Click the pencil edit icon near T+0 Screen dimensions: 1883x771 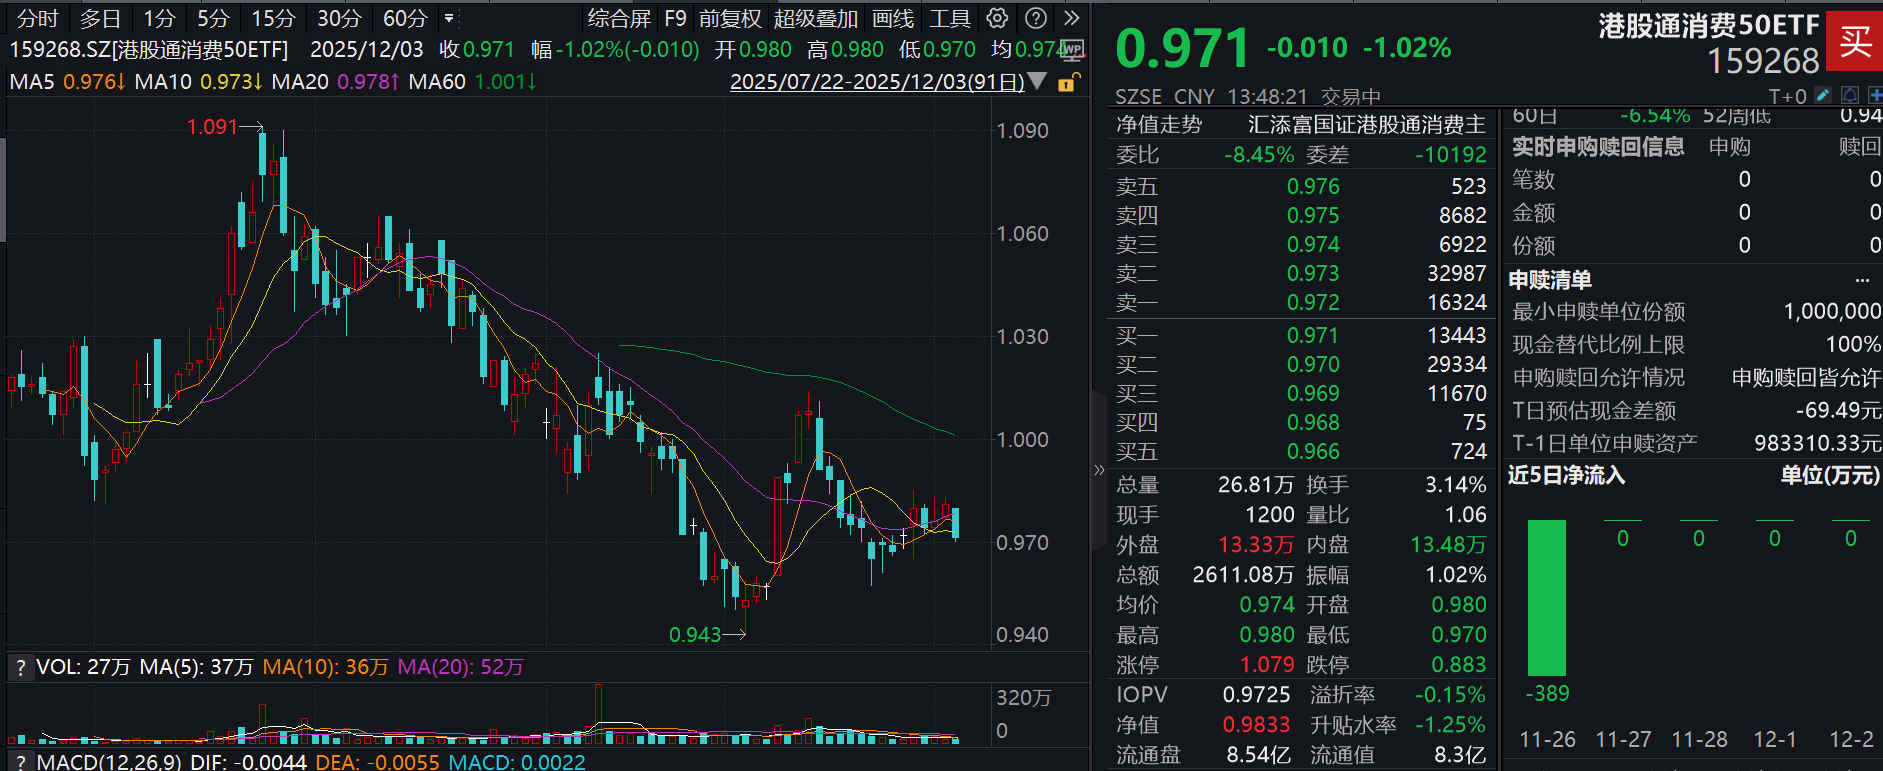coord(1823,95)
